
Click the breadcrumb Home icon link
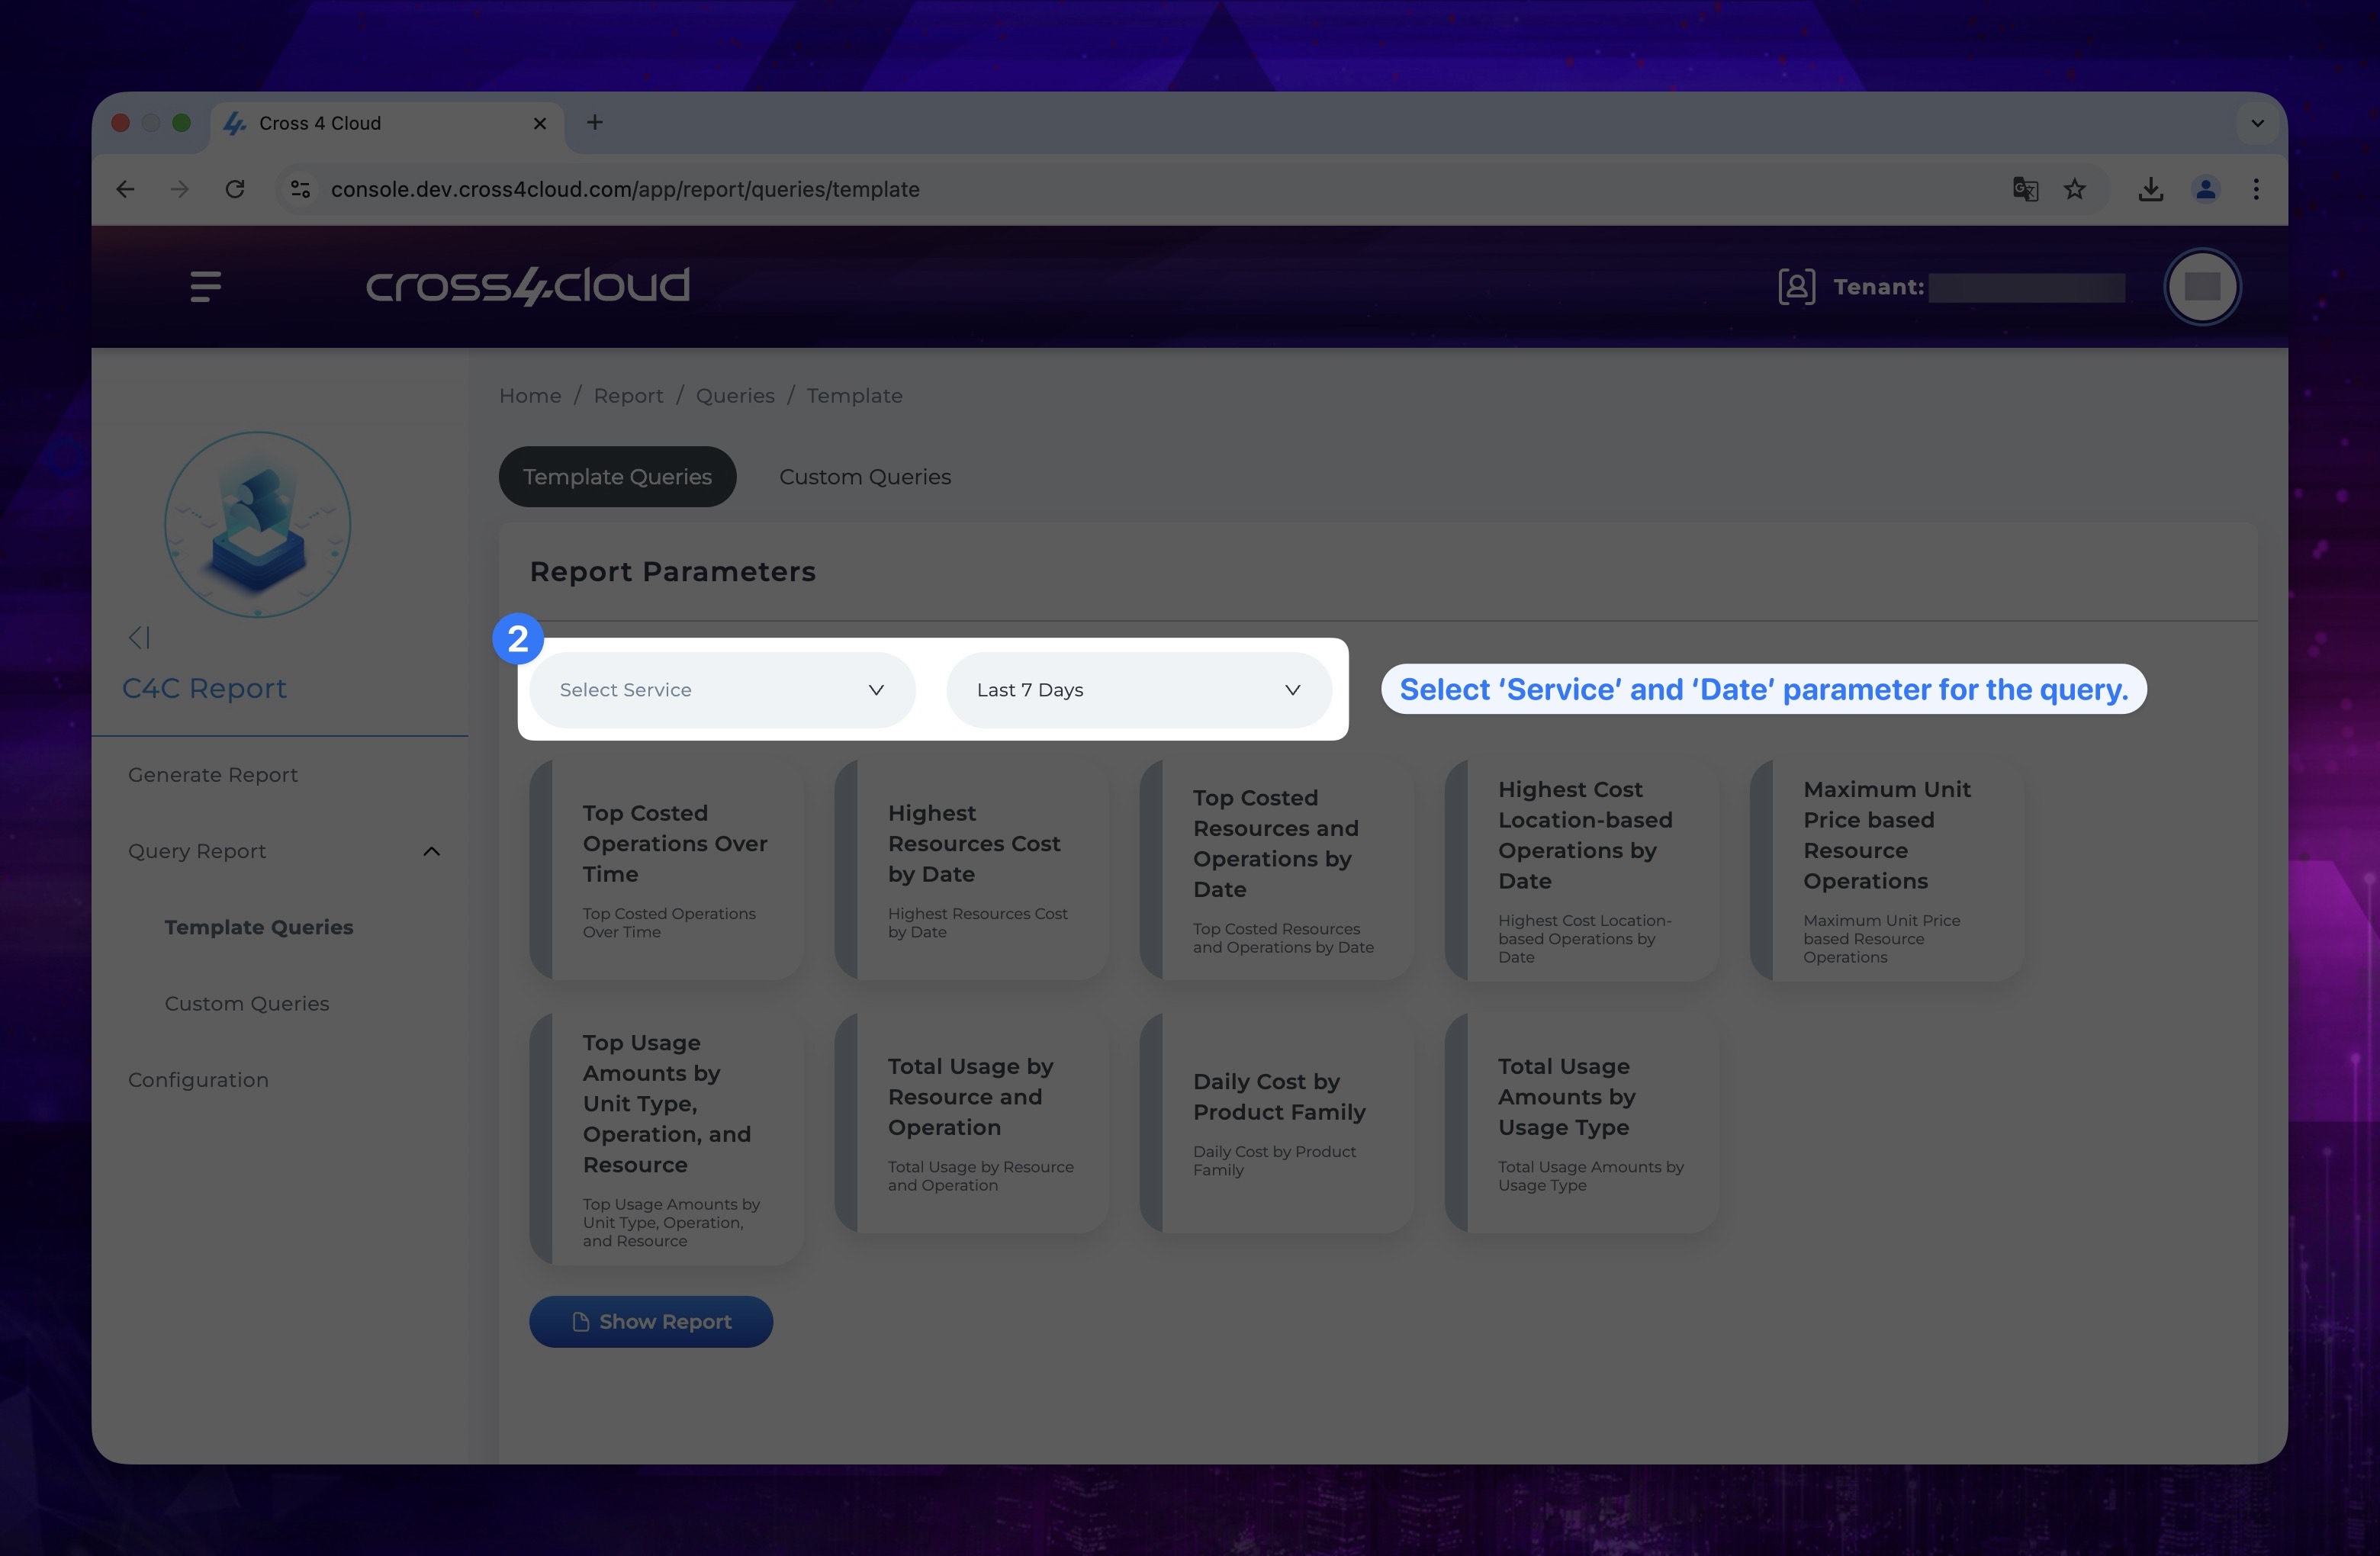[529, 394]
